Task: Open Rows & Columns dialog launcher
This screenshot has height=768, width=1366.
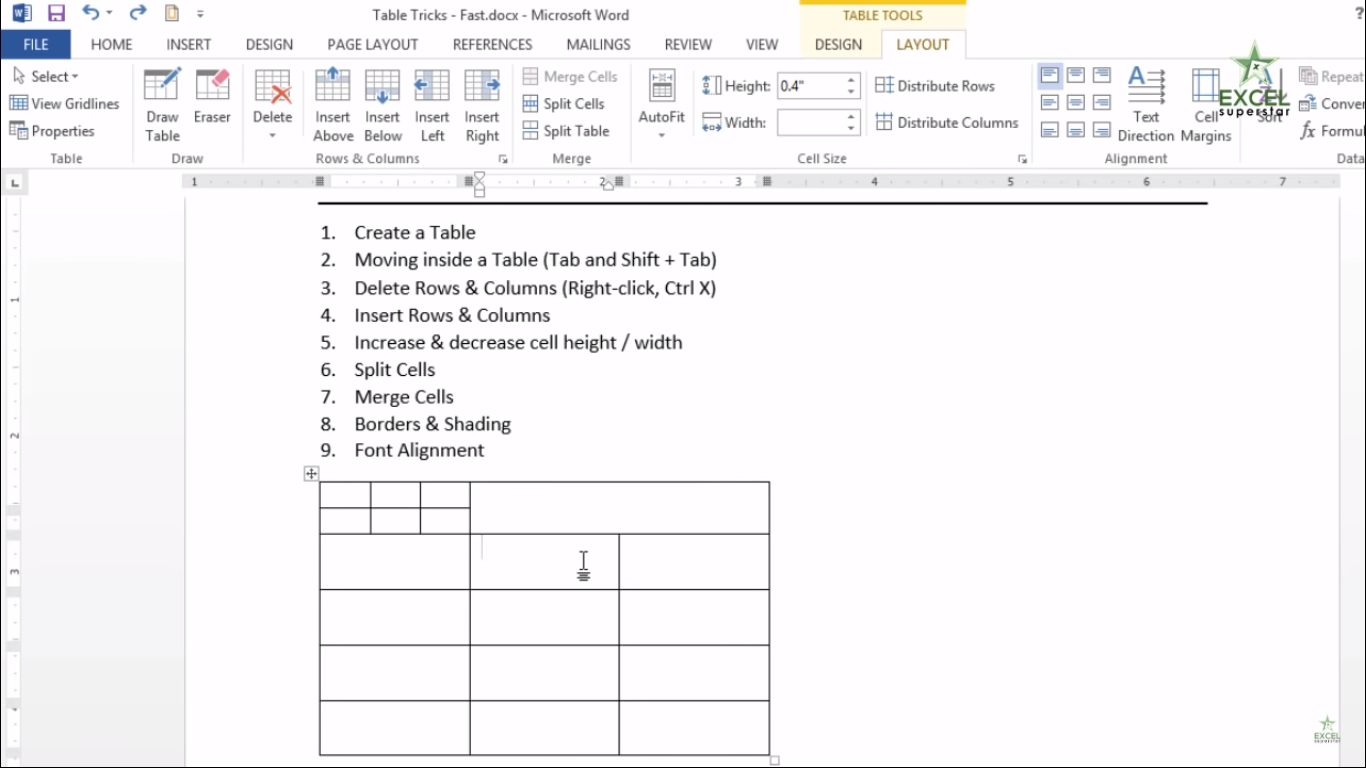Action: click(x=503, y=159)
